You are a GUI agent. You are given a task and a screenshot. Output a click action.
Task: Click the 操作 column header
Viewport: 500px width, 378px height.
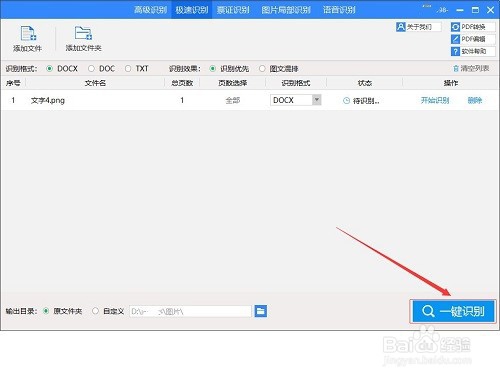(451, 83)
